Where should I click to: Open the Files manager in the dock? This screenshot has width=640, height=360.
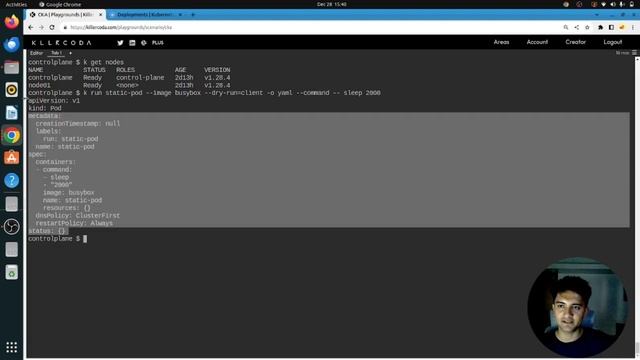click(x=11, y=67)
